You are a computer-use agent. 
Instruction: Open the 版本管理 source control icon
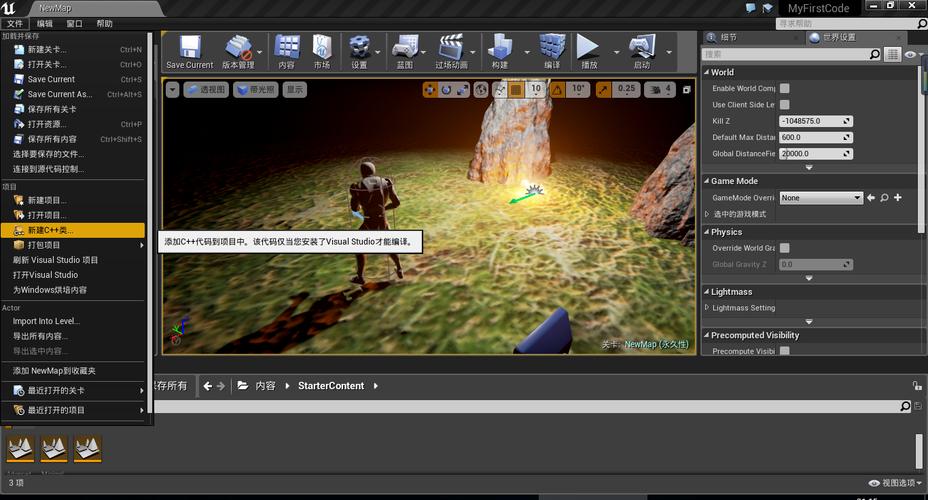point(239,47)
